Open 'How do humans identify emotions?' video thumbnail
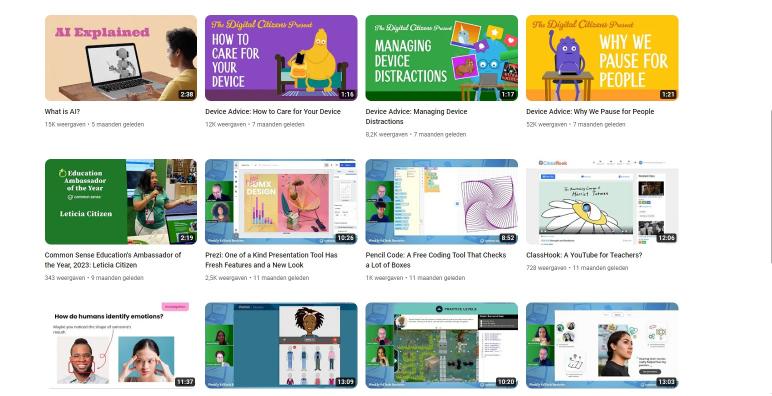 point(121,345)
